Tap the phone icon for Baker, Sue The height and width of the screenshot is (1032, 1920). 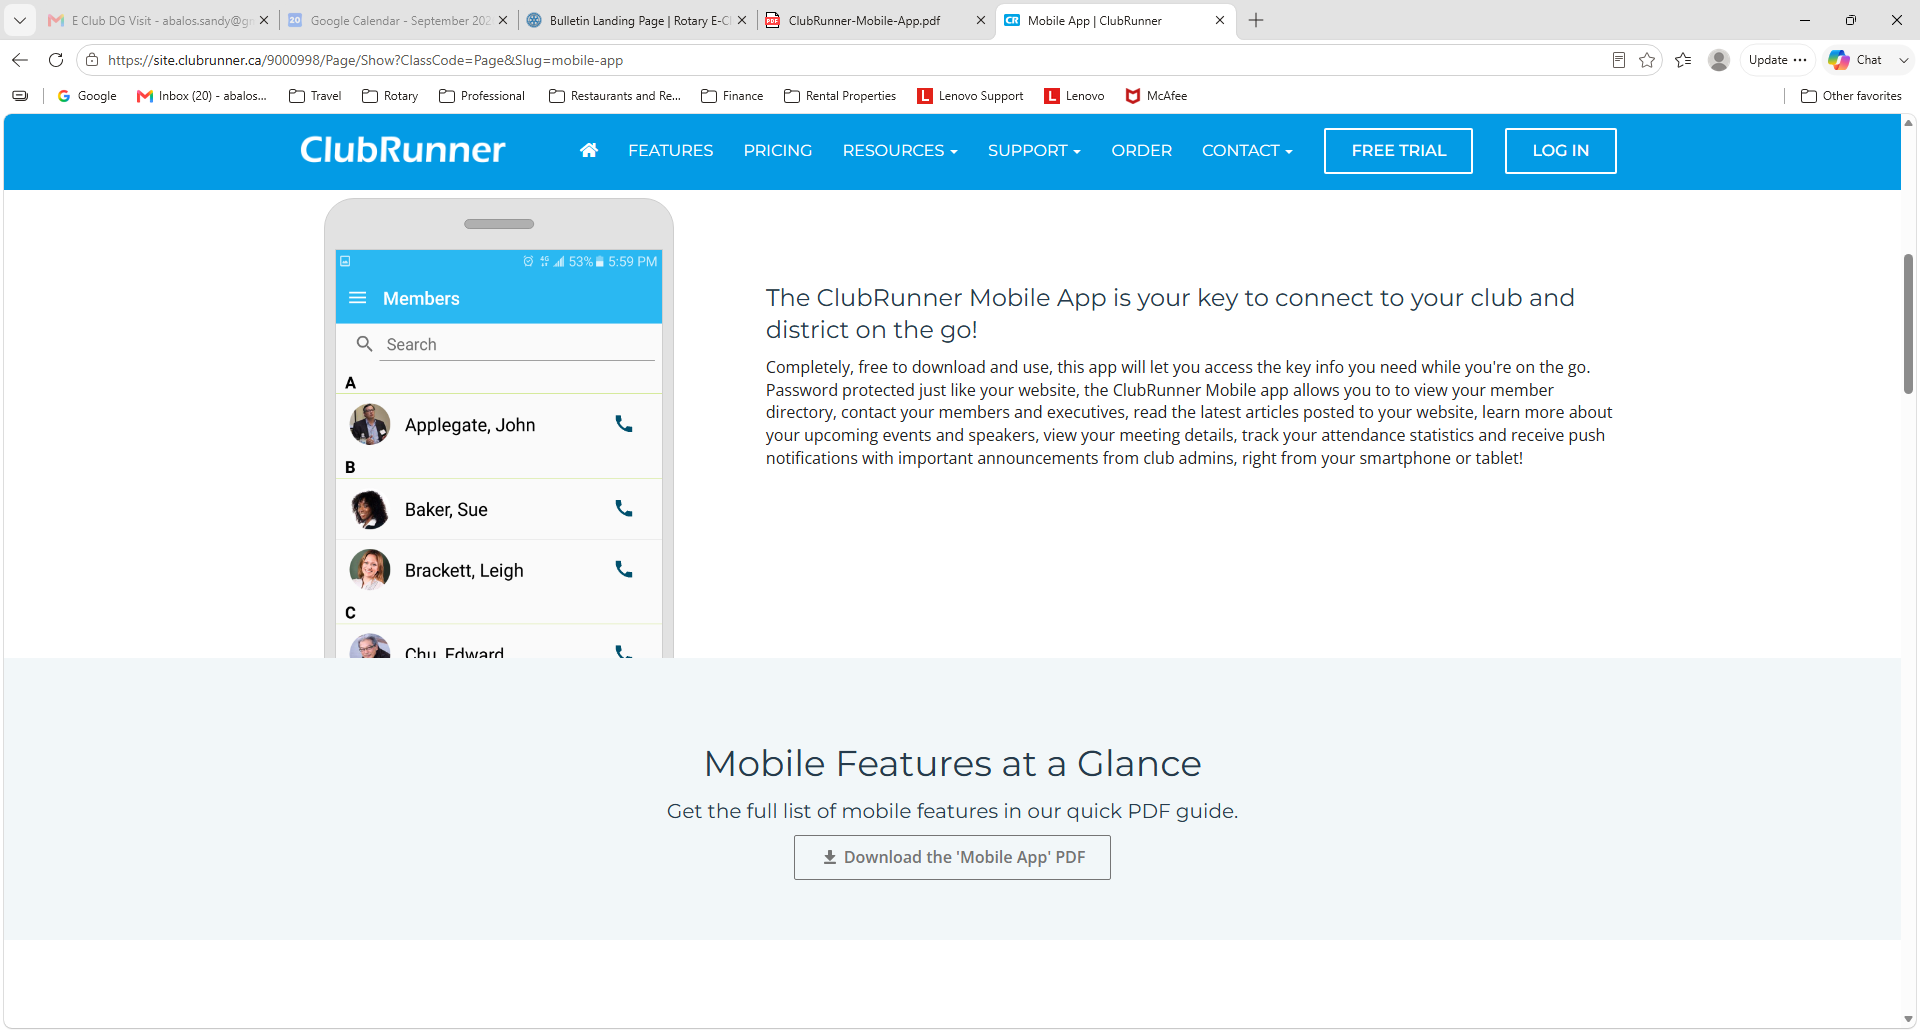624,509
